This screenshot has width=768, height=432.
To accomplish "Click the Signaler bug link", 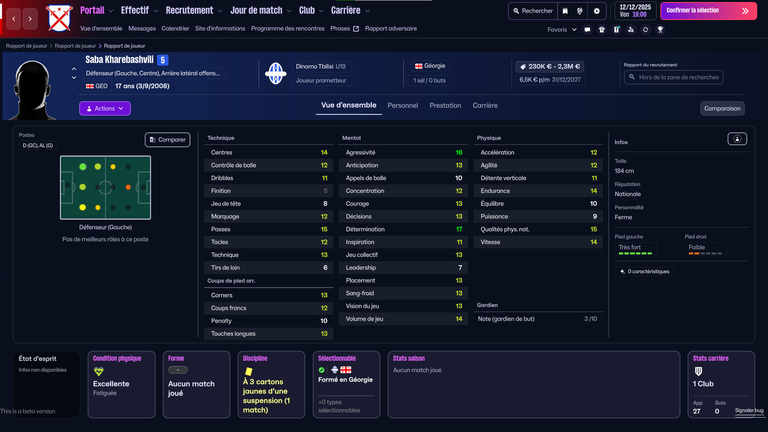I will coord(749,410).
